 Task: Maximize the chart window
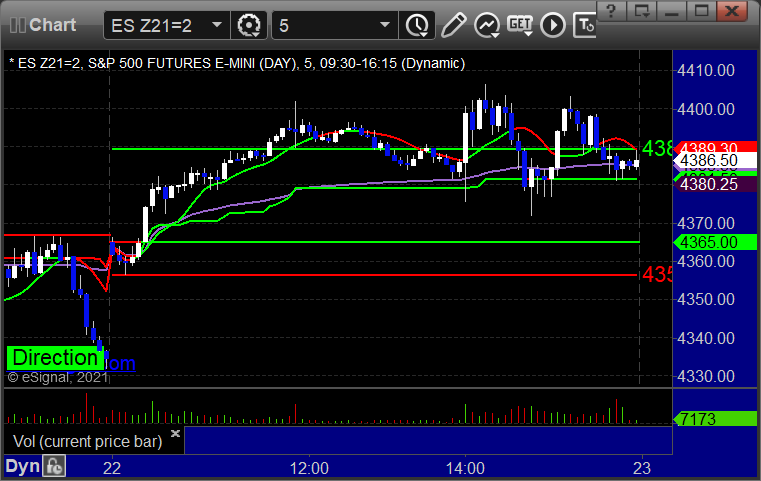tap(701, 11)
